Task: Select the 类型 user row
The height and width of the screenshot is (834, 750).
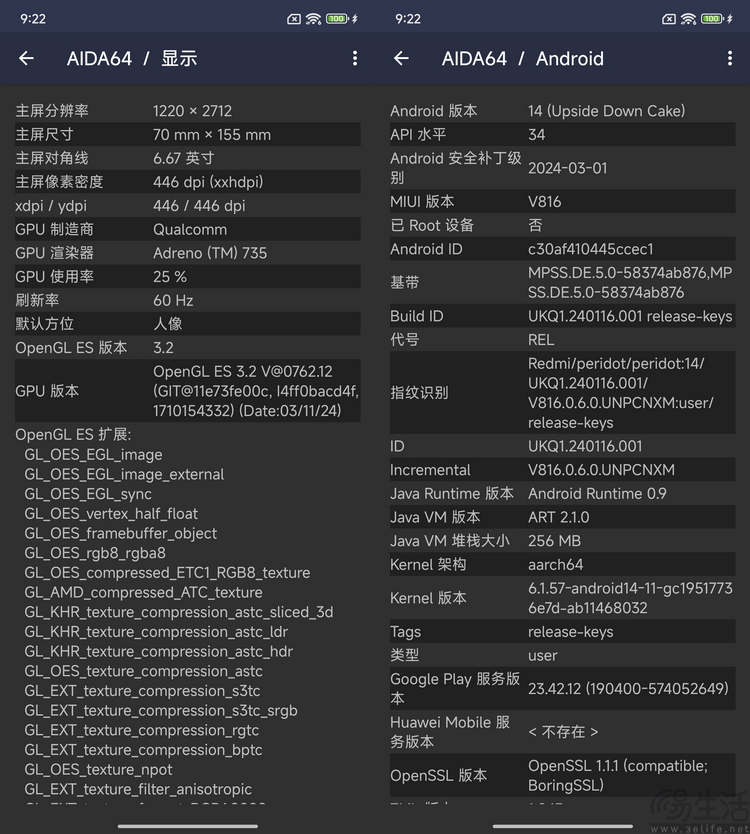Action: coord(563,655)
